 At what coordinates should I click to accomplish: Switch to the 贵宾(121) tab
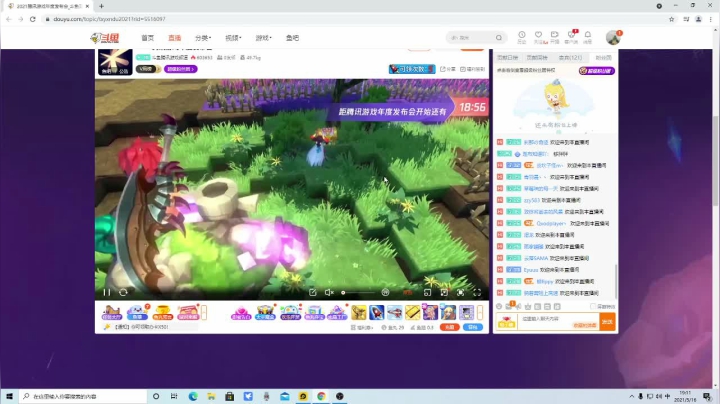coord(570,57)
